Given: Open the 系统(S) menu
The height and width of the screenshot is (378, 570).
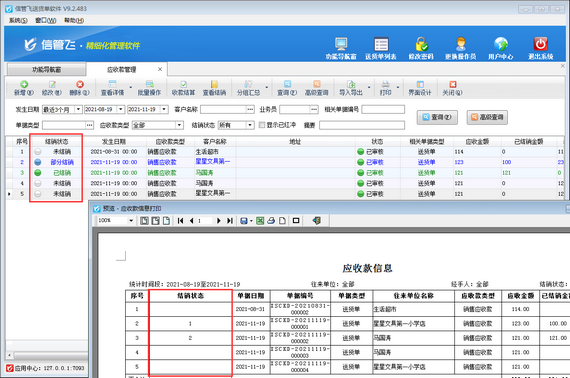Looking at the screenshot, I should coord(18,20).
